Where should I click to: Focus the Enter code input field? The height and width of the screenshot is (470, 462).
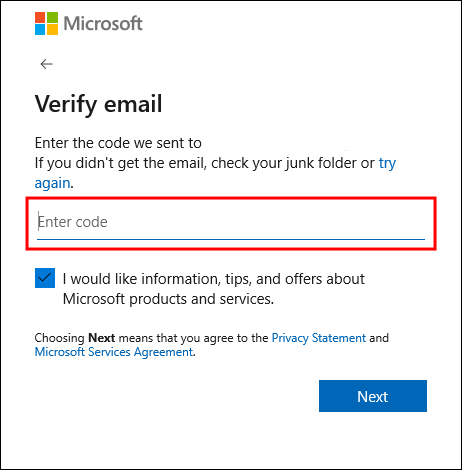(231, 222)
